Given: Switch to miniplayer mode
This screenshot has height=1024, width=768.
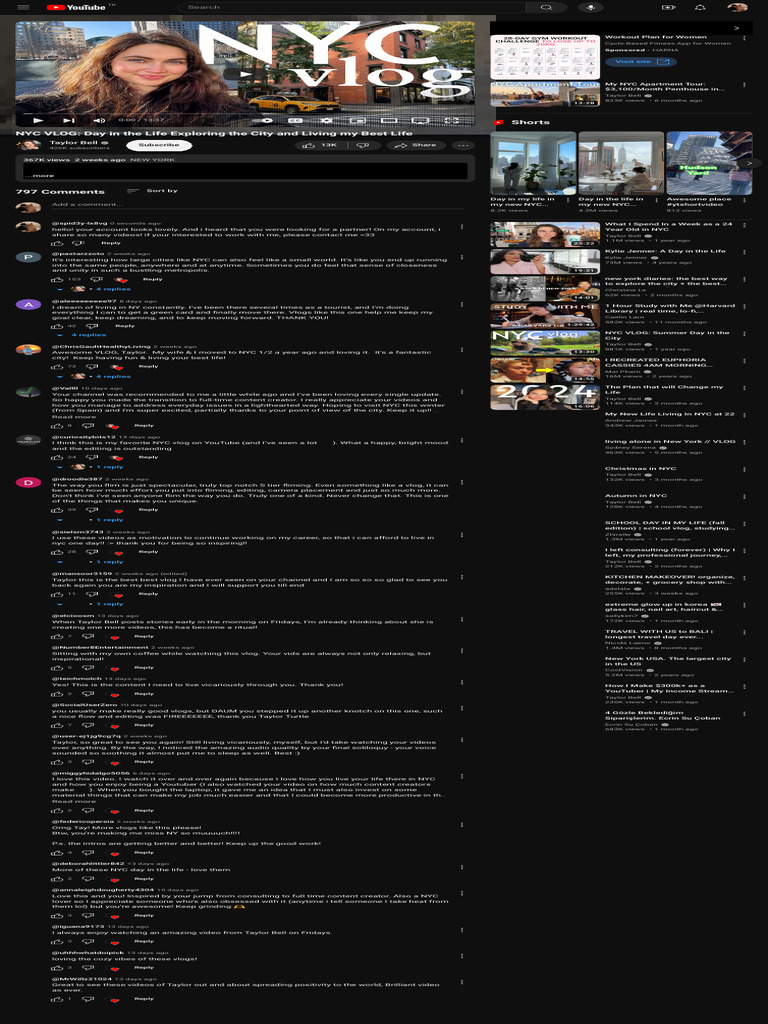Looking at the screenshot, I should tap(357, 120).
